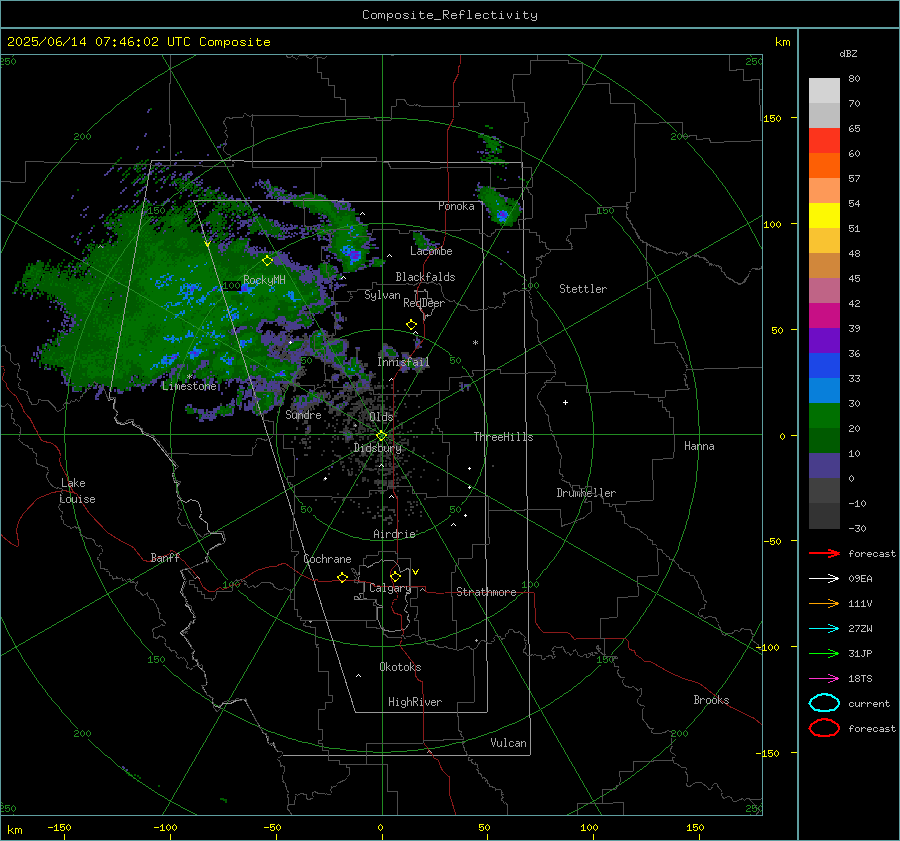Click the yellow diamond marker near RockyMH
Screen dimensions: 900x841
pos(267,261)
